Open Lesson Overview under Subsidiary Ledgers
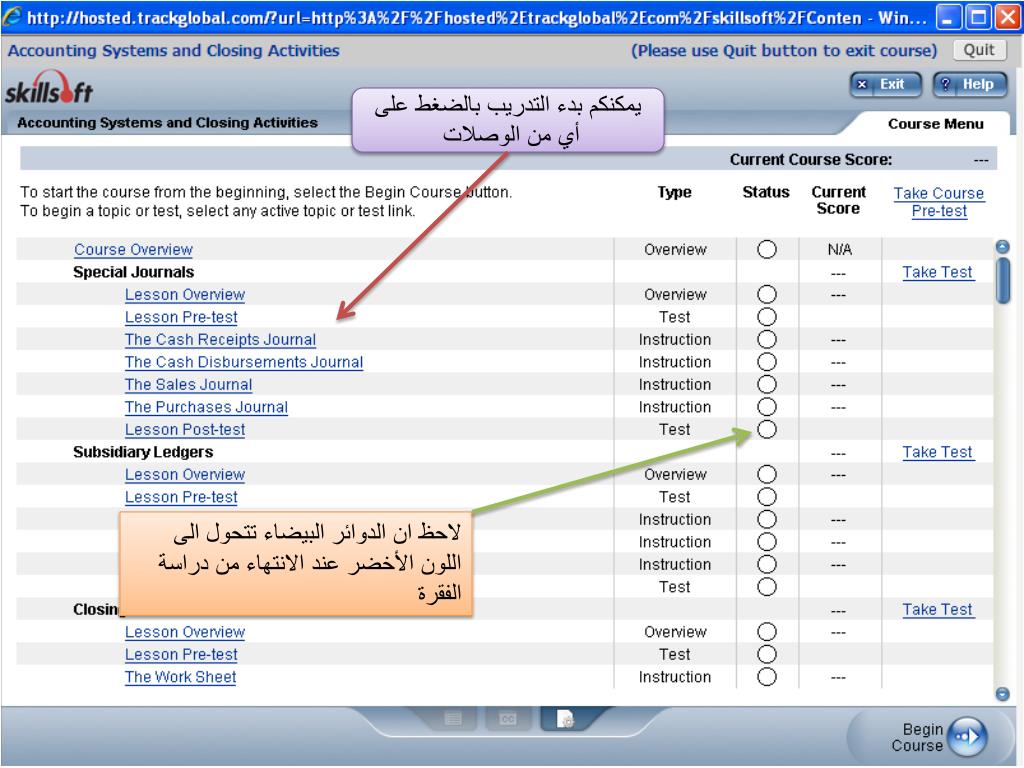This screenshot has width=1024, height=768. (x=185, y=475)
